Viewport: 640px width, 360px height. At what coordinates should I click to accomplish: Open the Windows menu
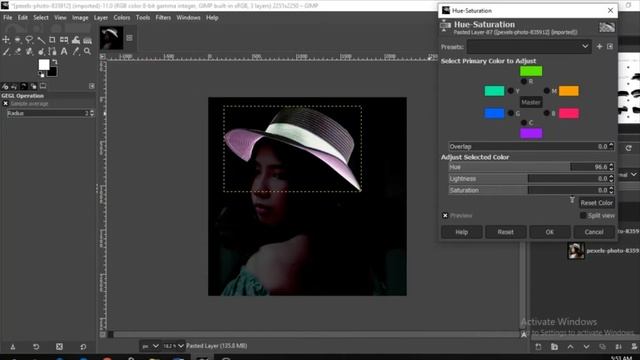[188, 18]
